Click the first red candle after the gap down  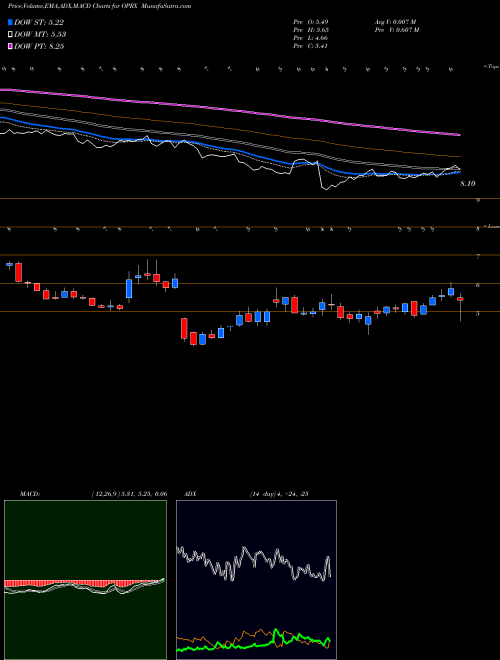click(x=184, y=329)
